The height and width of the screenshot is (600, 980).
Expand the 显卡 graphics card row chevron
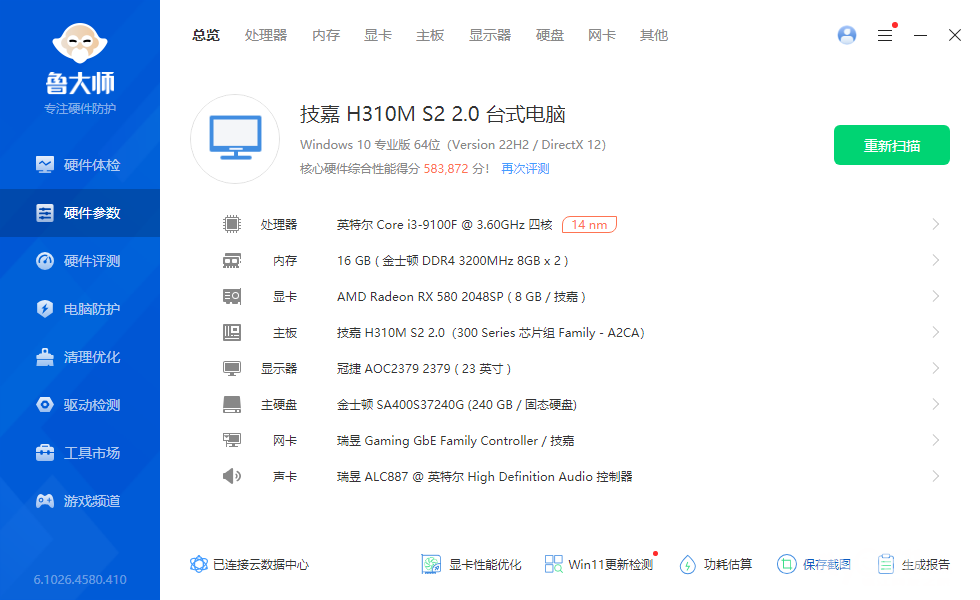pyautogui.click(x=936, y=296)
